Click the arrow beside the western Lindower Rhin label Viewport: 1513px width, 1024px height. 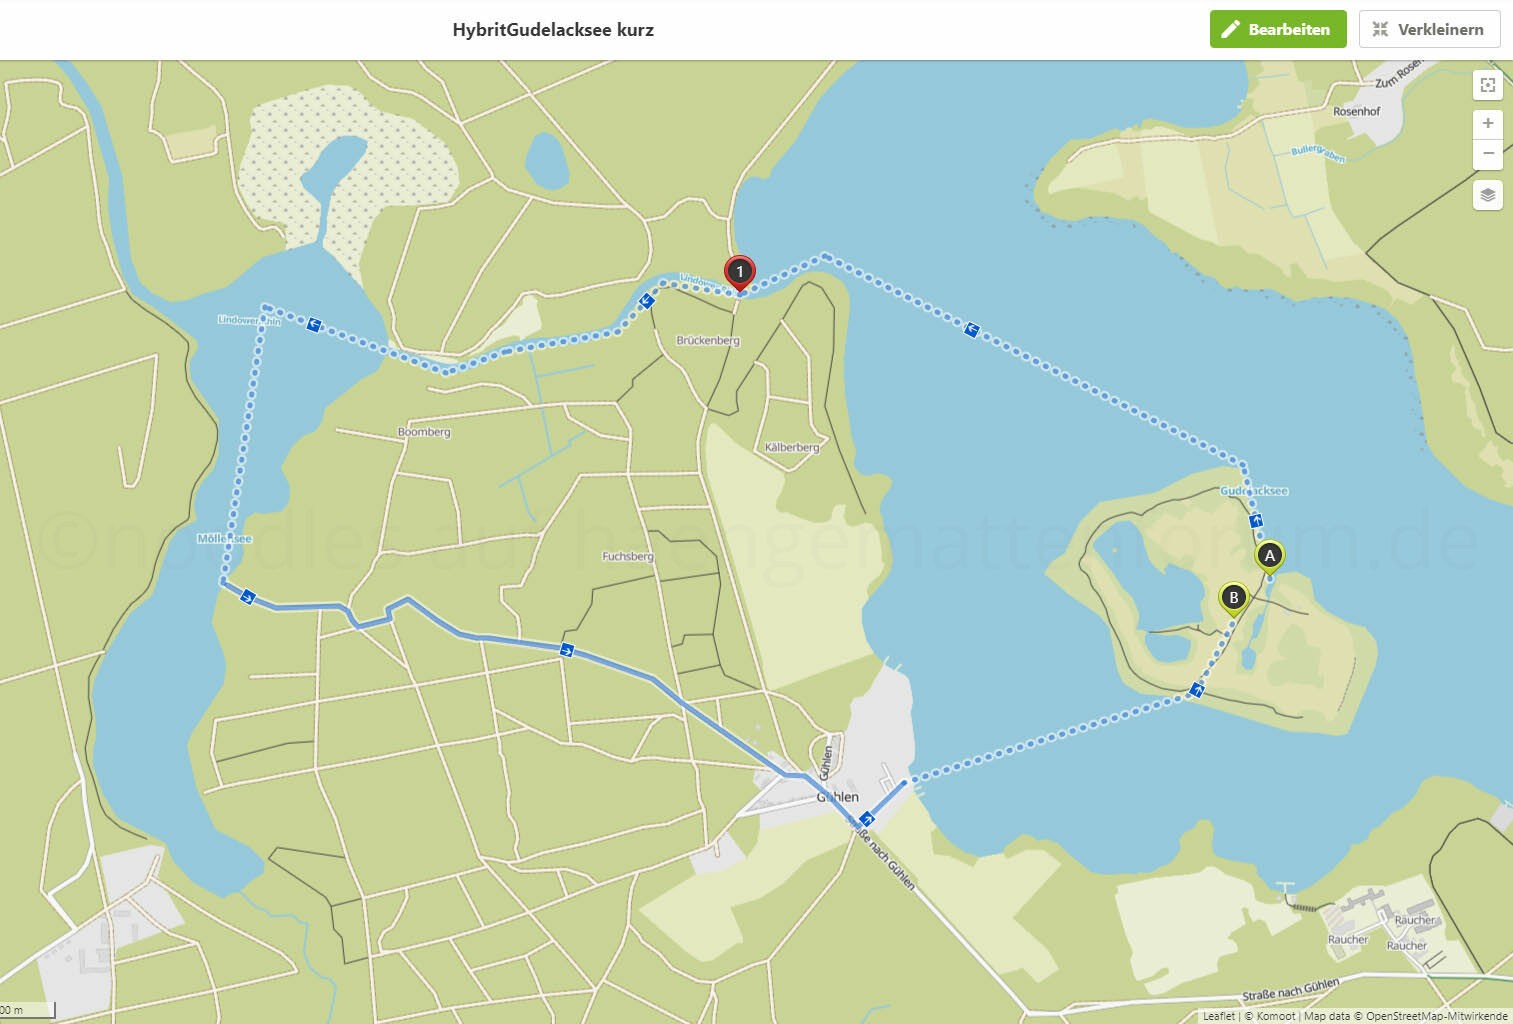click(x=314, y=325)
